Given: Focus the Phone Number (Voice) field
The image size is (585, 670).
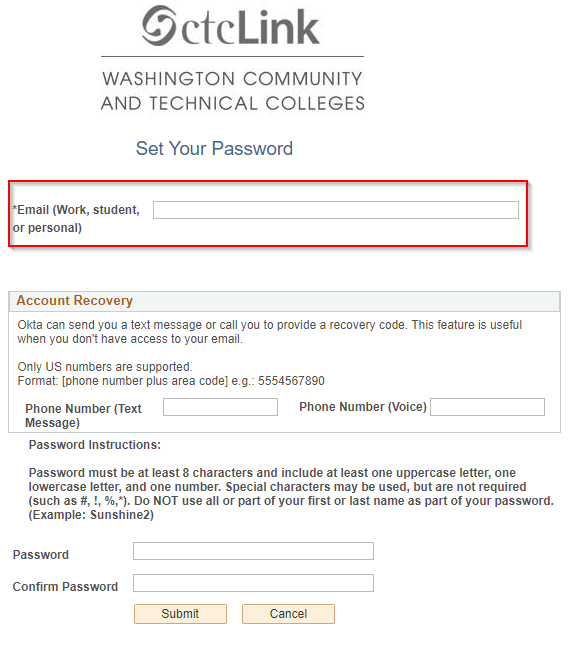Looking at the screenshot, I should coord(488,407).
